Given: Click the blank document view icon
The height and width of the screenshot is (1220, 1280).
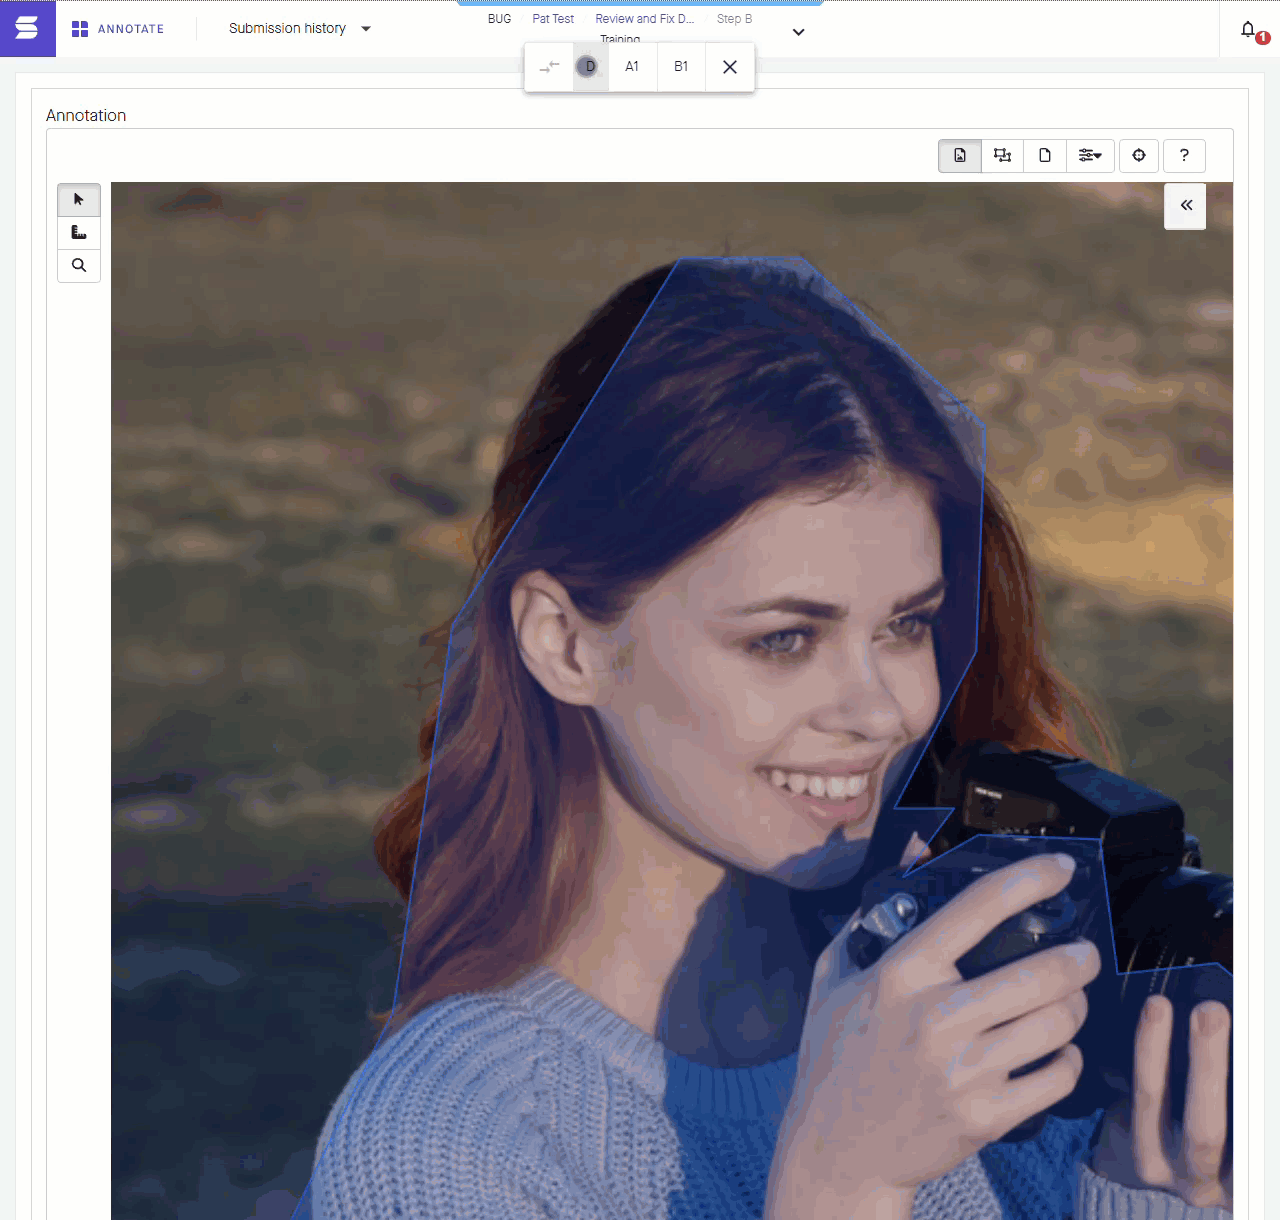Looking at the screenshot, I should click(1045, 156).
